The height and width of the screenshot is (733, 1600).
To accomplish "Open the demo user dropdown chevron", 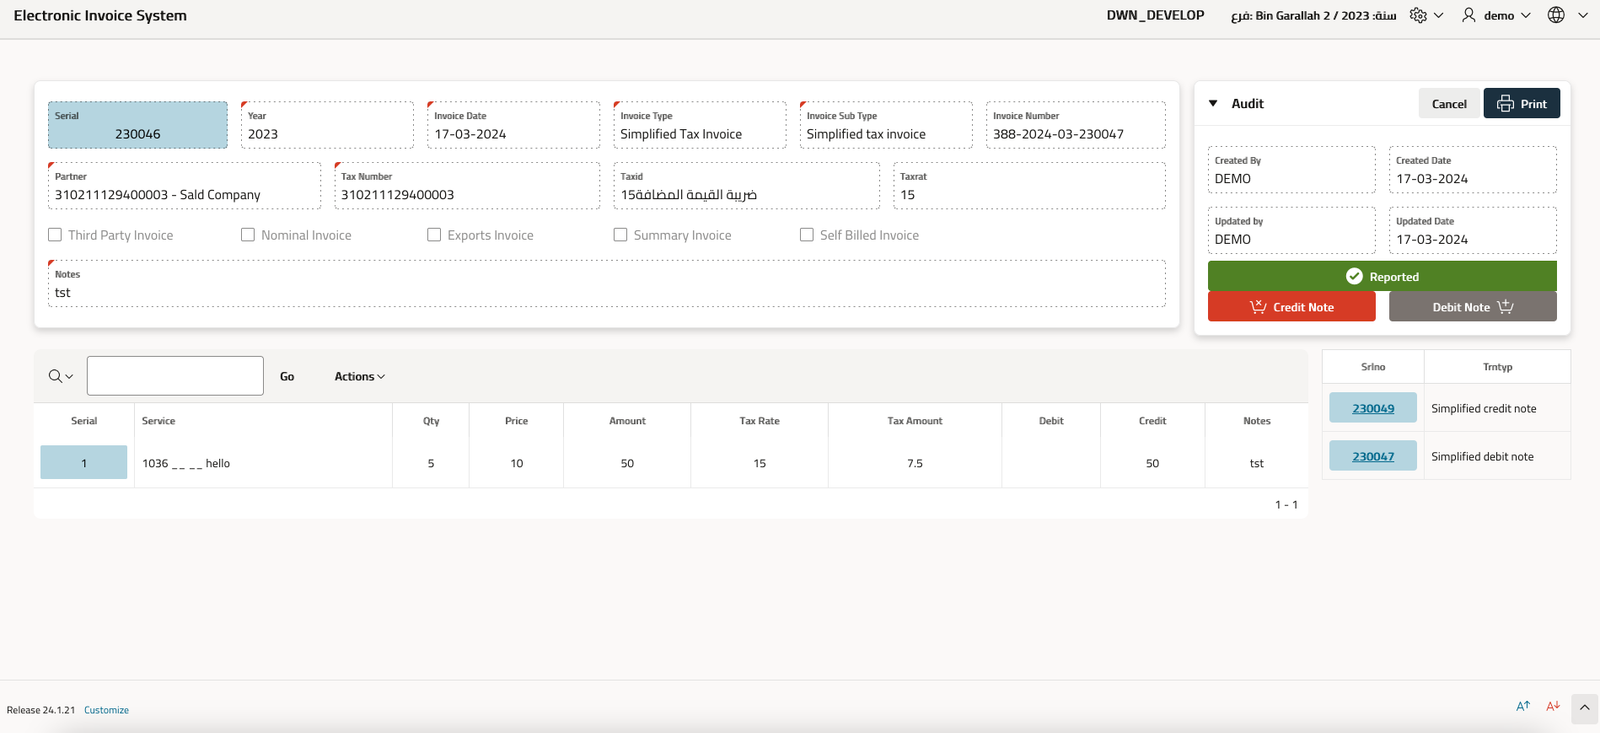I will tap(1525, 15).
